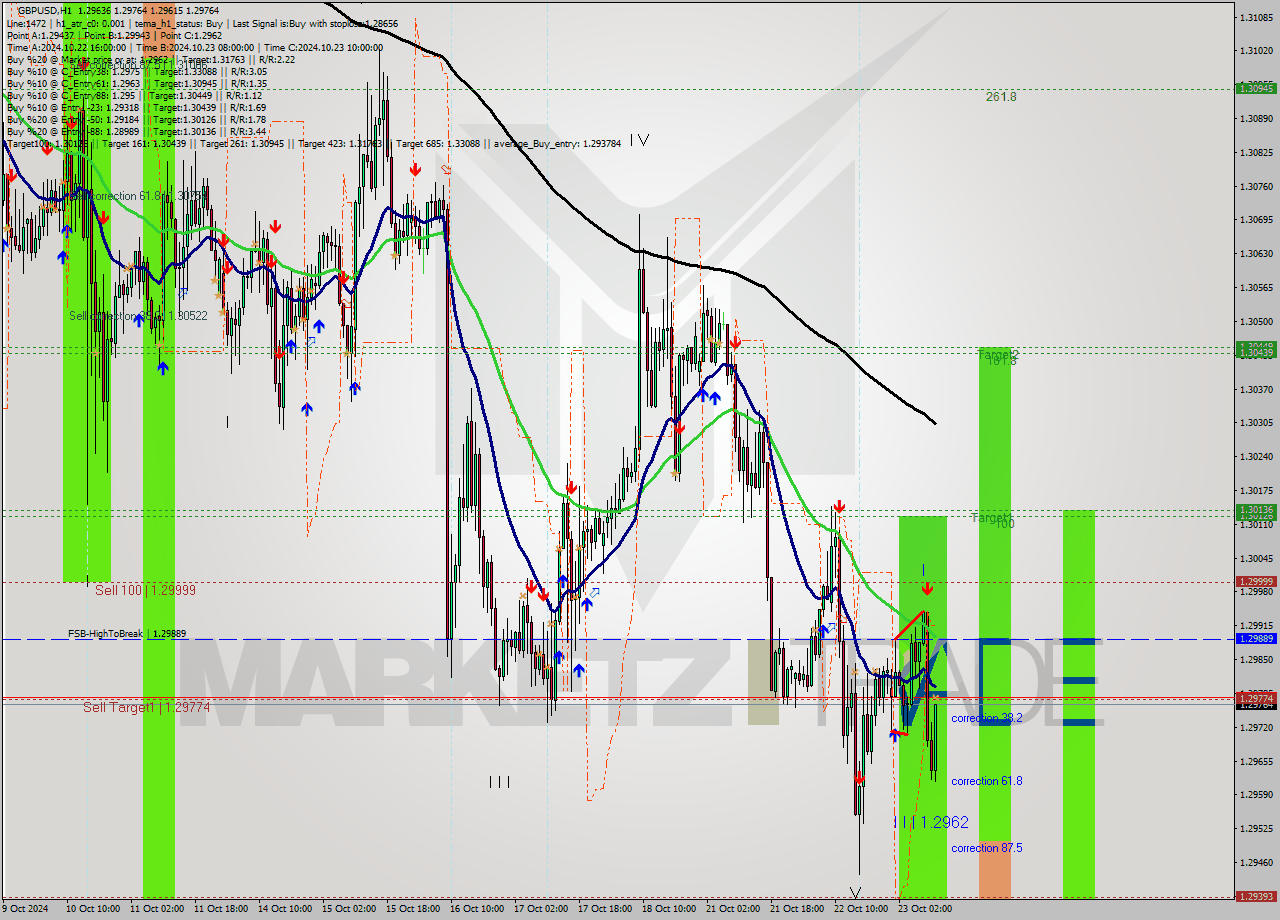The image size is (1280, 920).
Task: Click the red 1.29999 price tag on axis
Action: click(1255, 582)
